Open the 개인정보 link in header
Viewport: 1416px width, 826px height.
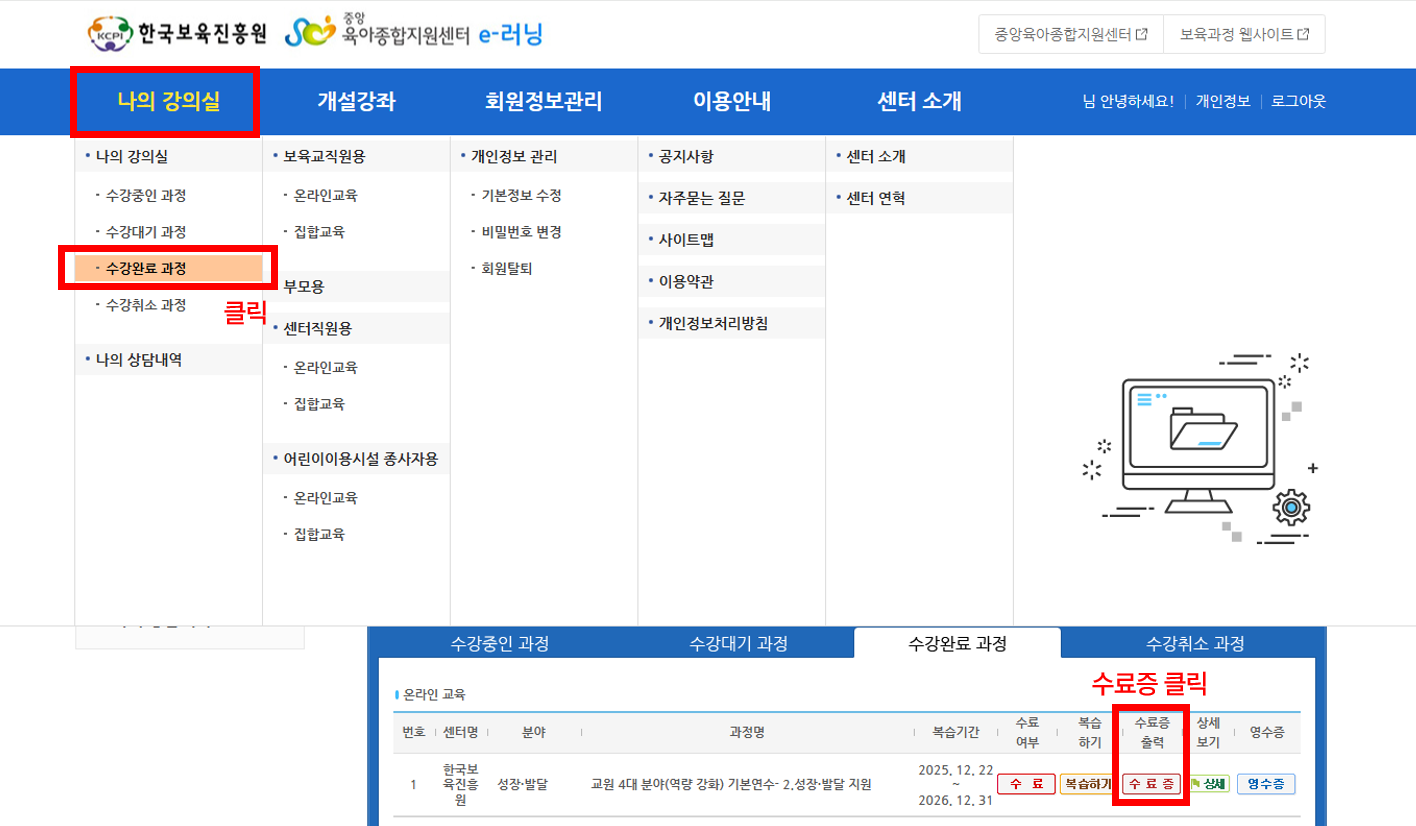(1222, 101)
